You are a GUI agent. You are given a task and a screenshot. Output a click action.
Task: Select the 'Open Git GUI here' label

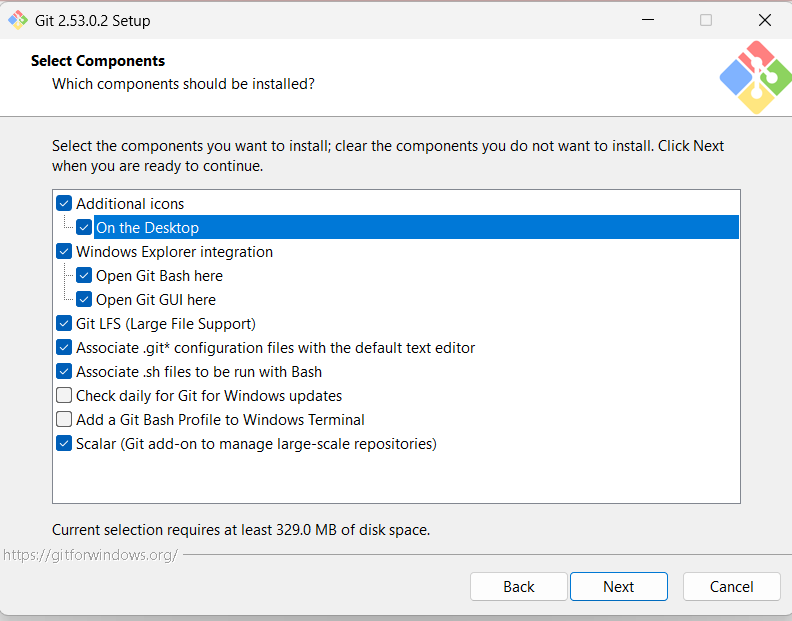156,300
